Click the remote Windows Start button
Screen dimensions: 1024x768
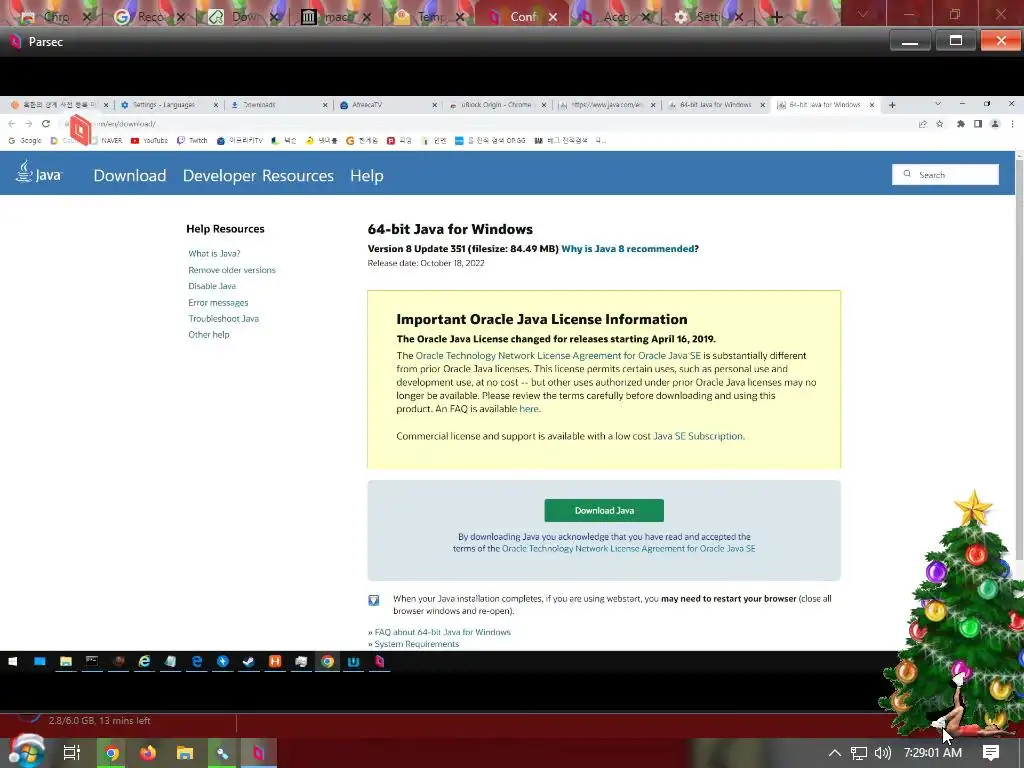[12, 662]
